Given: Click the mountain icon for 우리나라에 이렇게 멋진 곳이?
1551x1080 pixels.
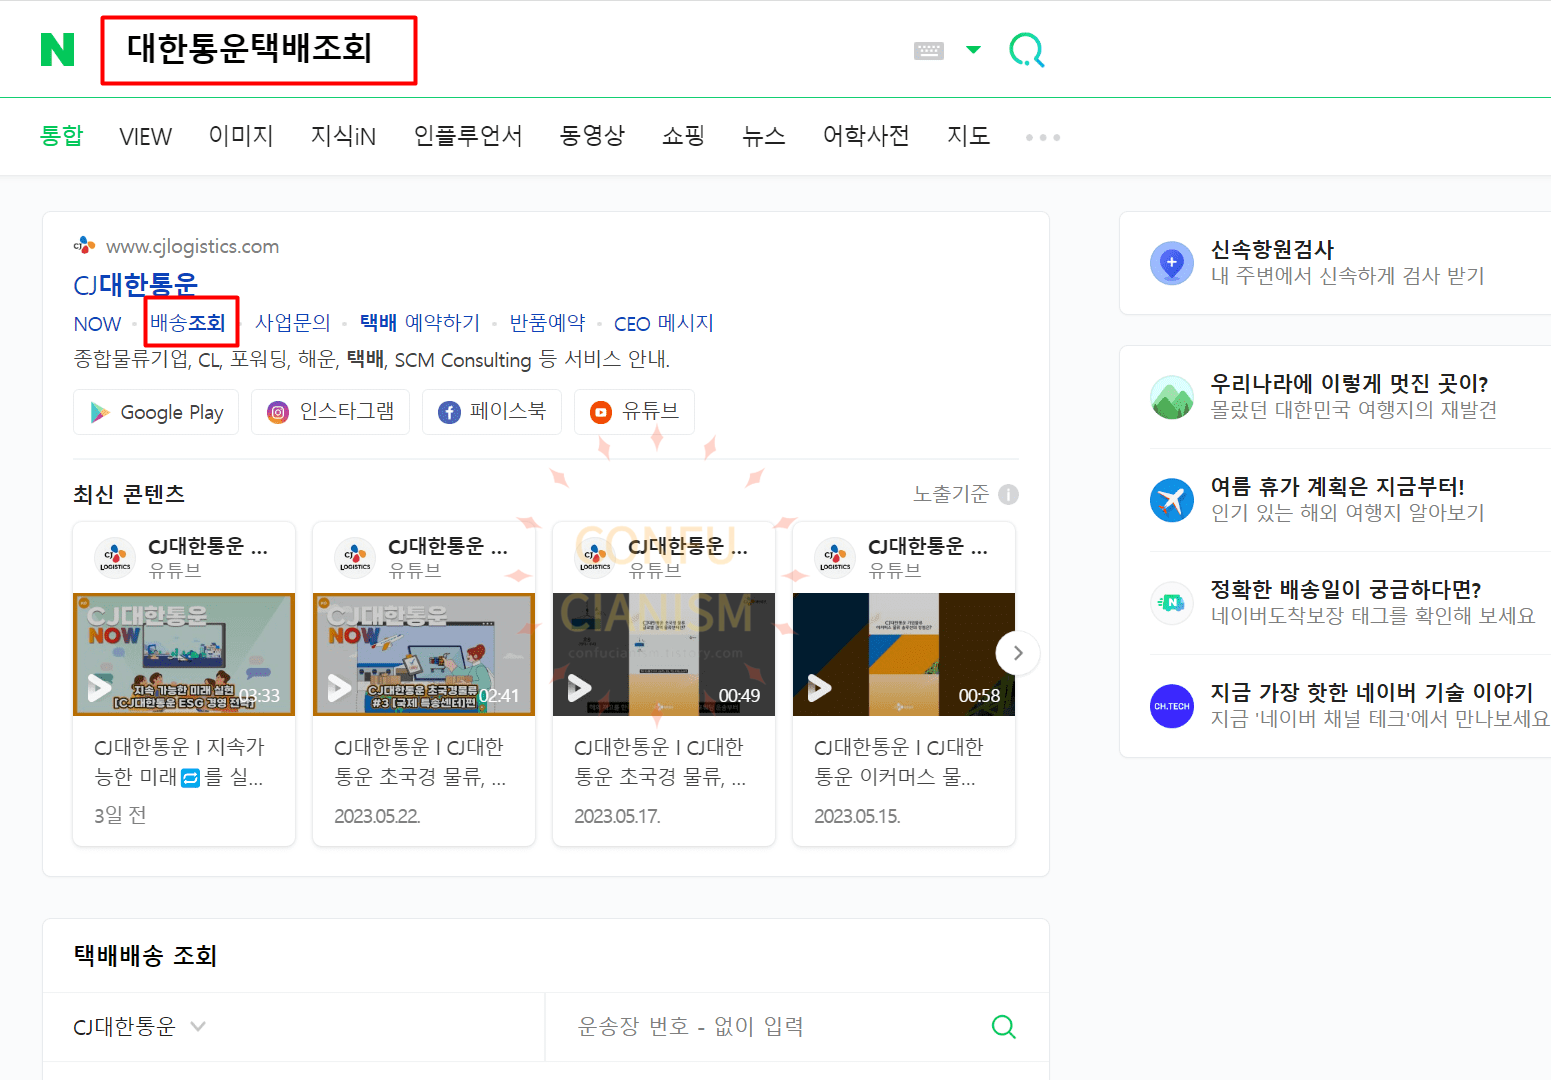Looking at the screenshot, I should pyautogui.click(x=1172, y=397).
